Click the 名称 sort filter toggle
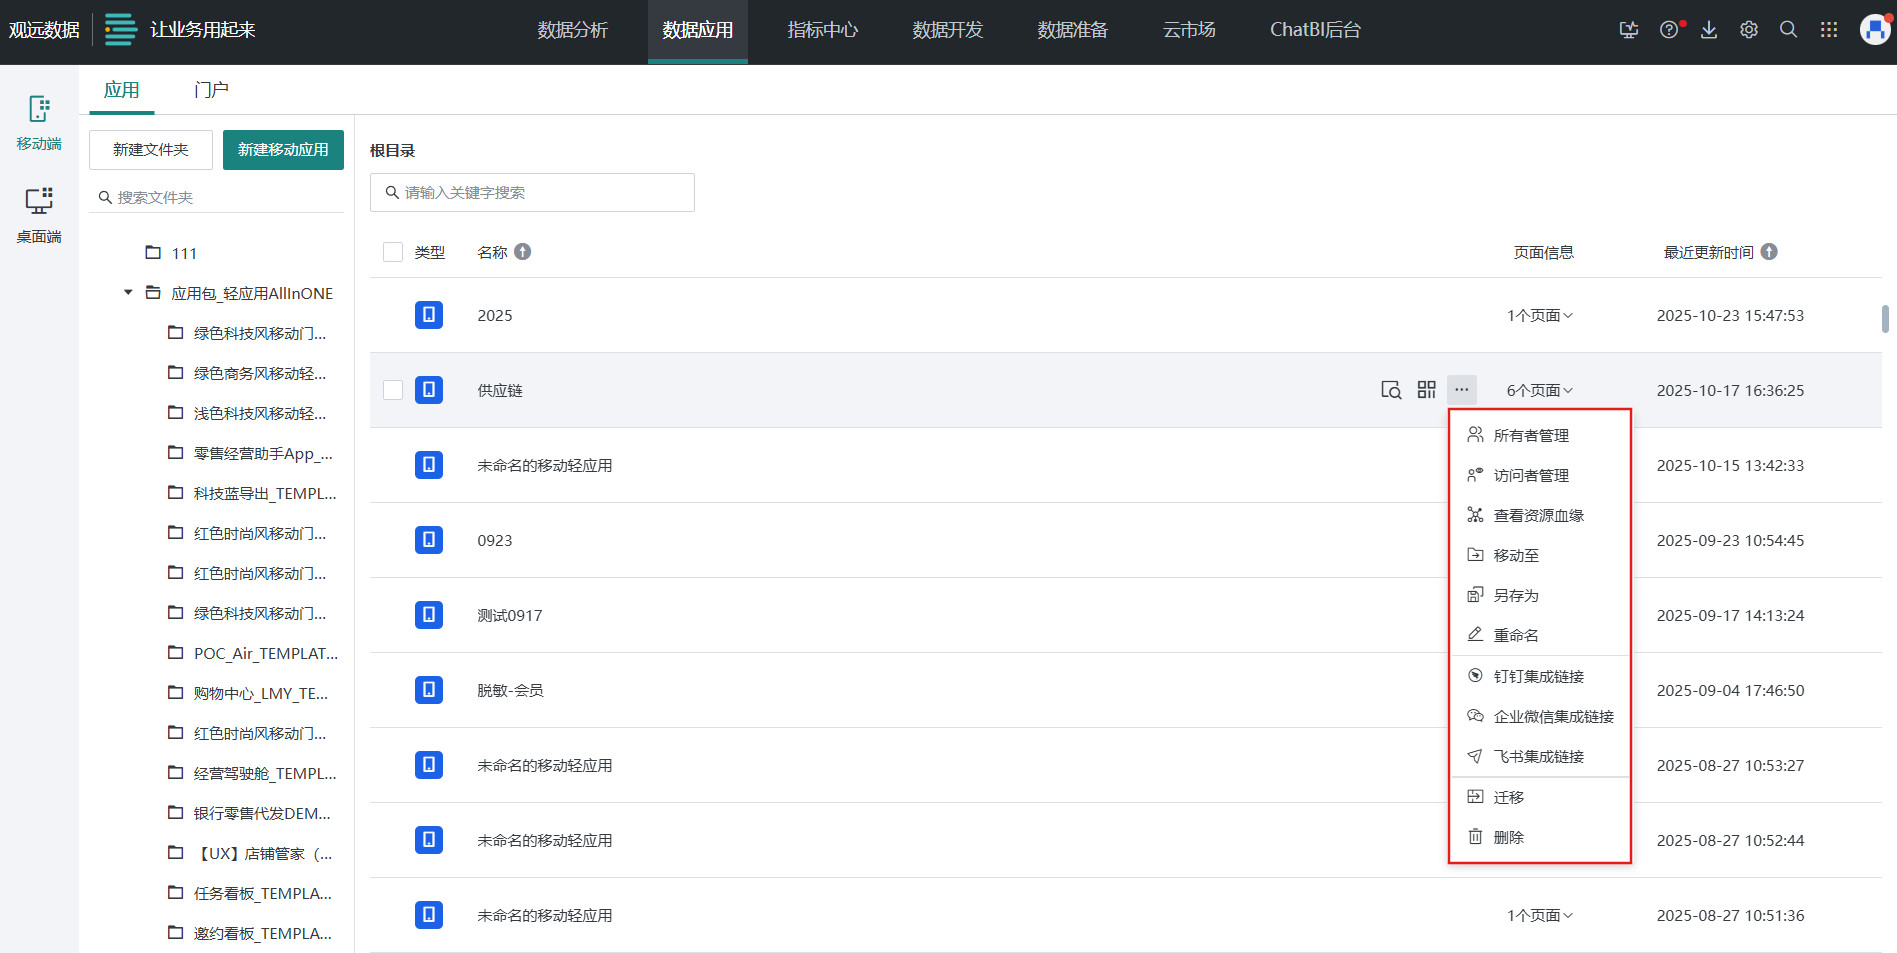This screenshot has width=1897, height=953. (524, 251)
